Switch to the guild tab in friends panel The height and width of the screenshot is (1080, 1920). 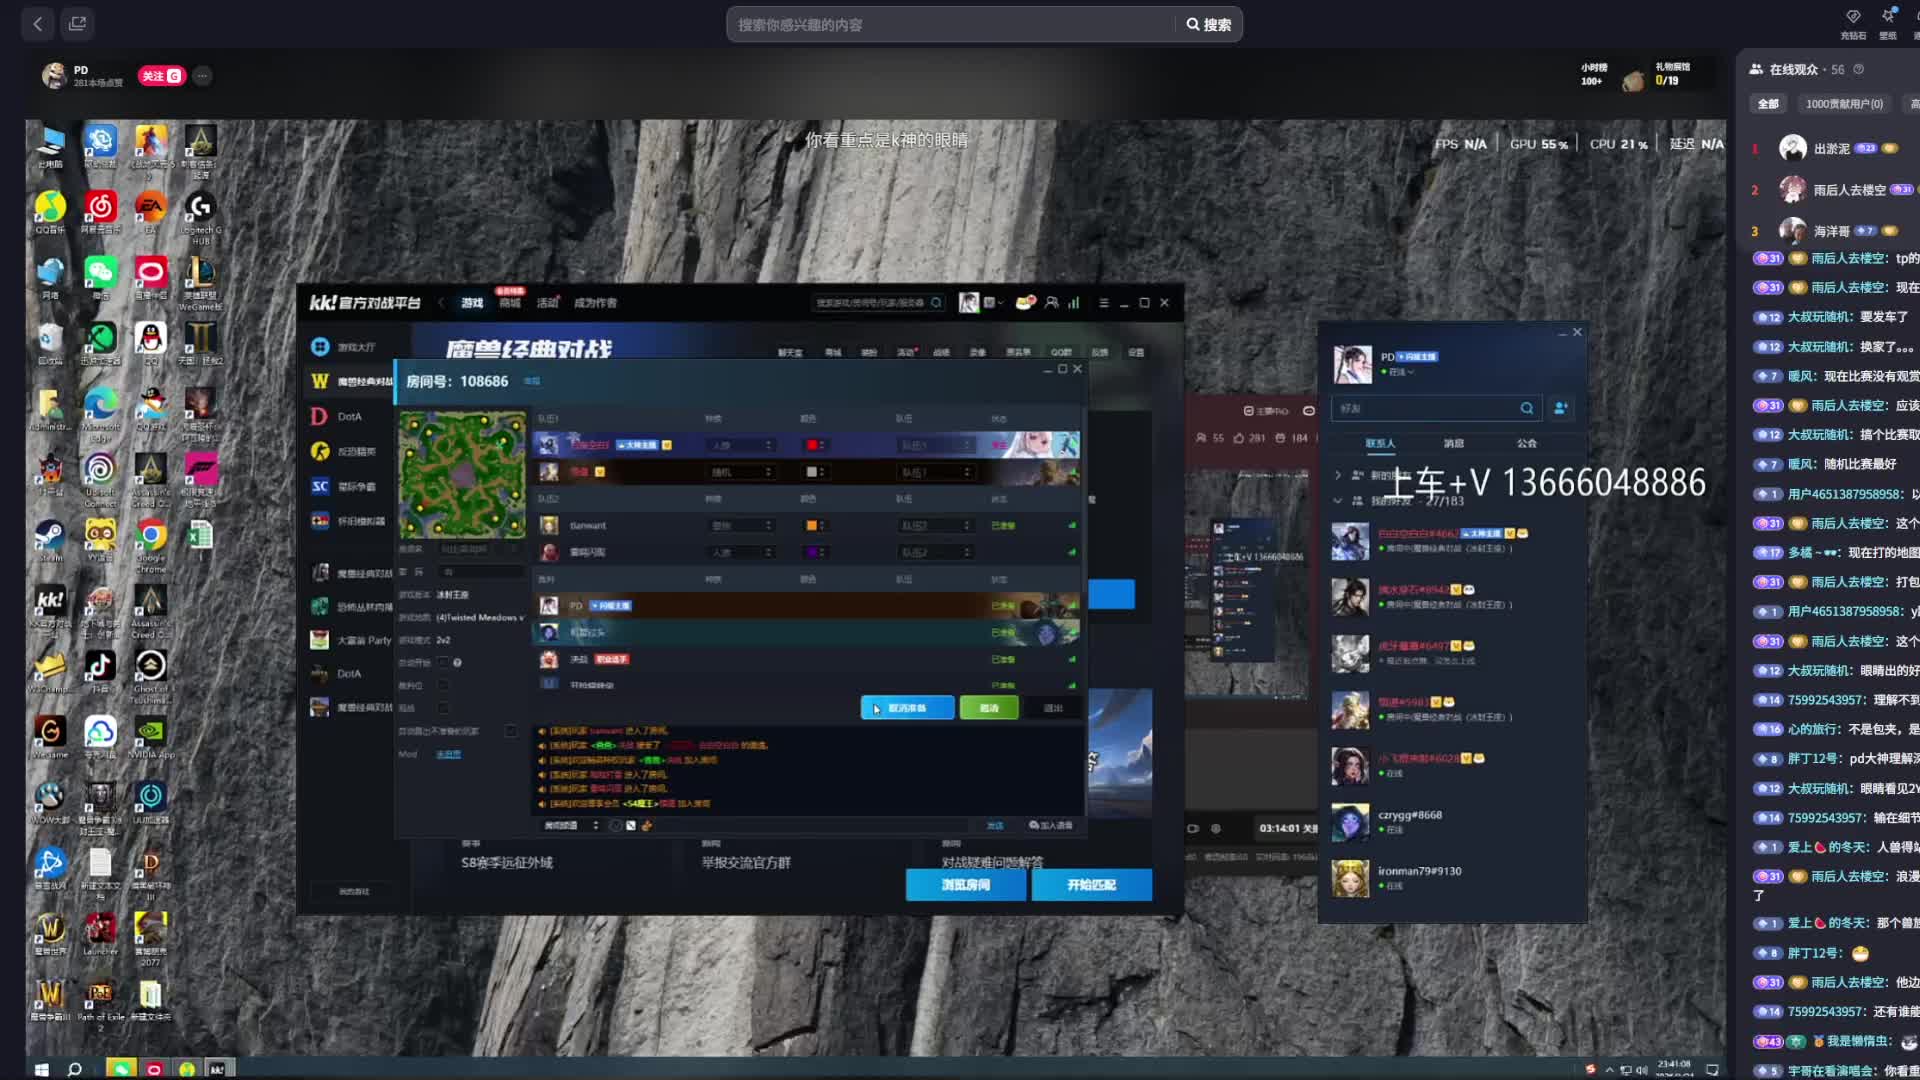tap(1526, 443)
